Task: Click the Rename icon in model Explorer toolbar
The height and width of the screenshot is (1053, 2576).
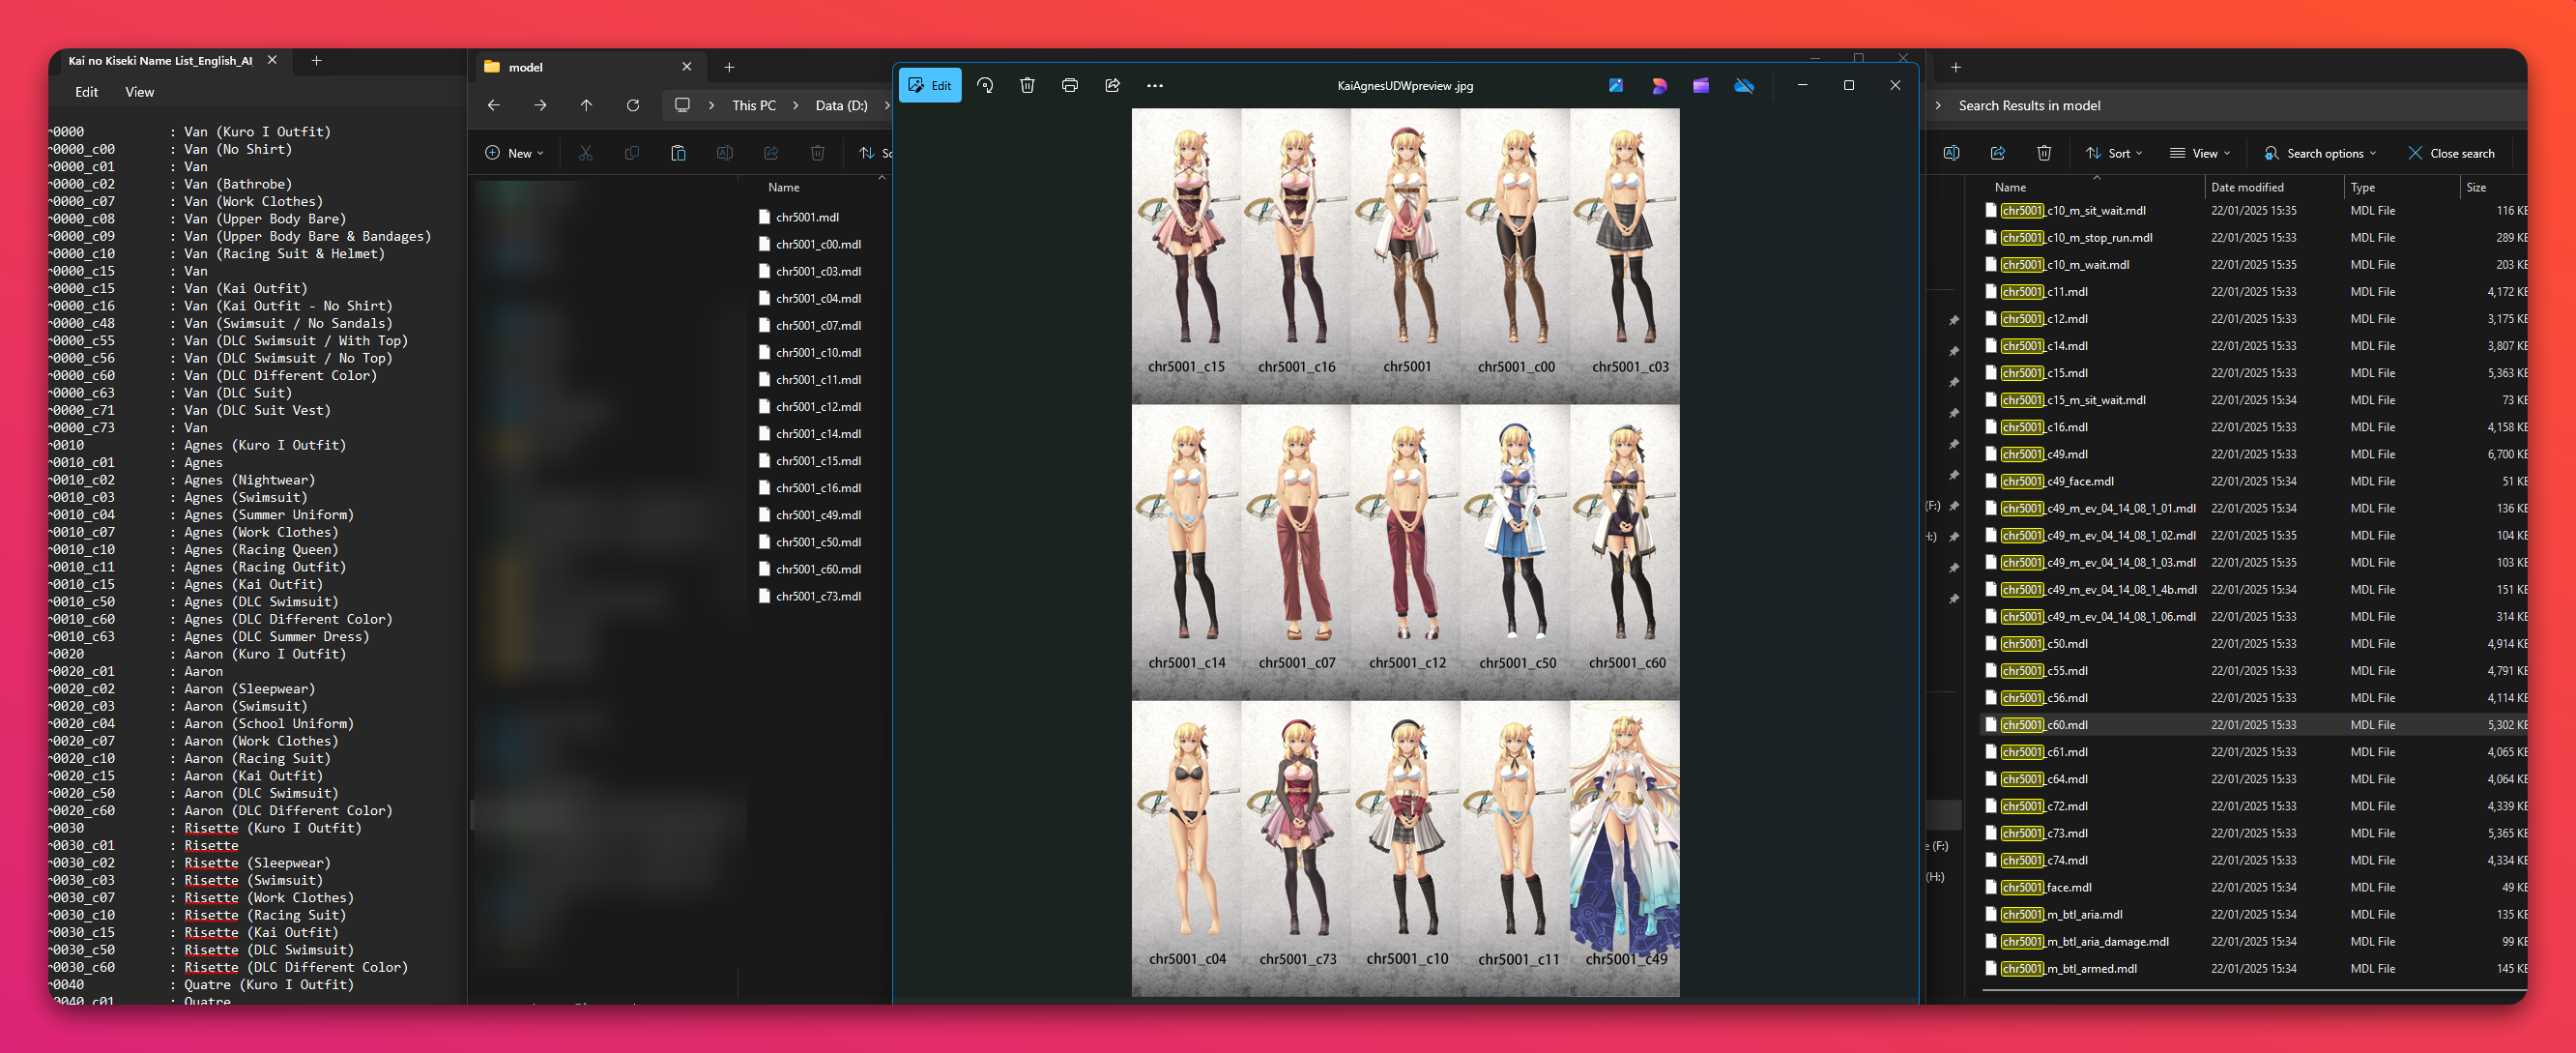Action: point(725,153)
